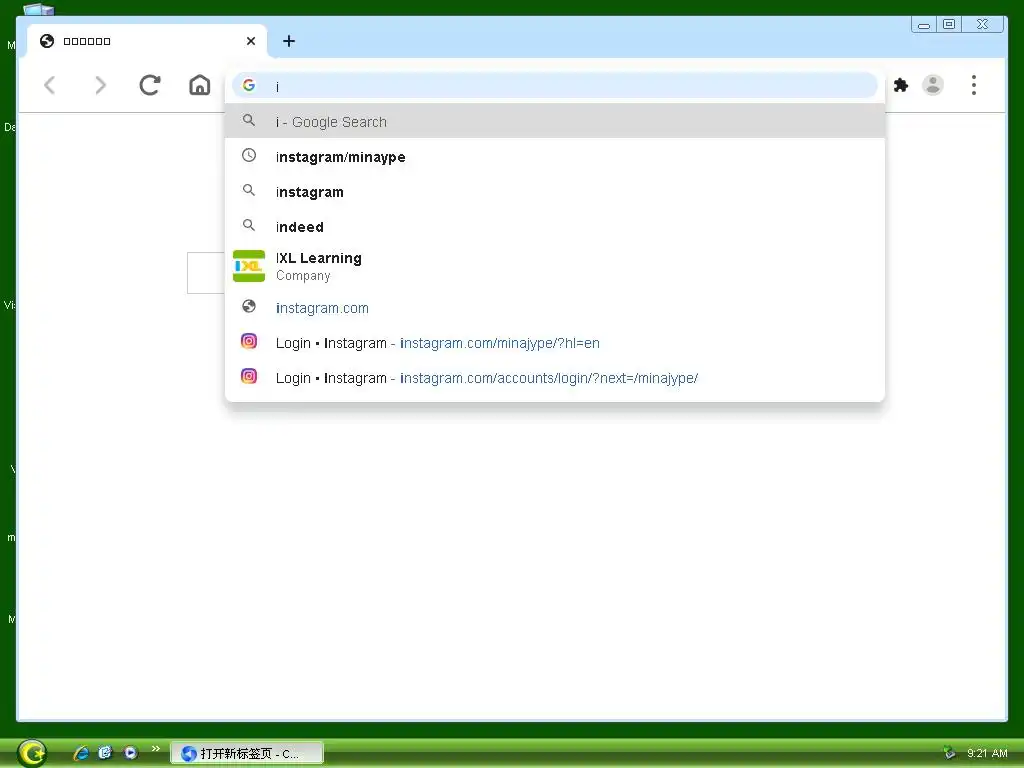Minimize the Chrome window
1024x768 pixels.
tap(923, 25)
